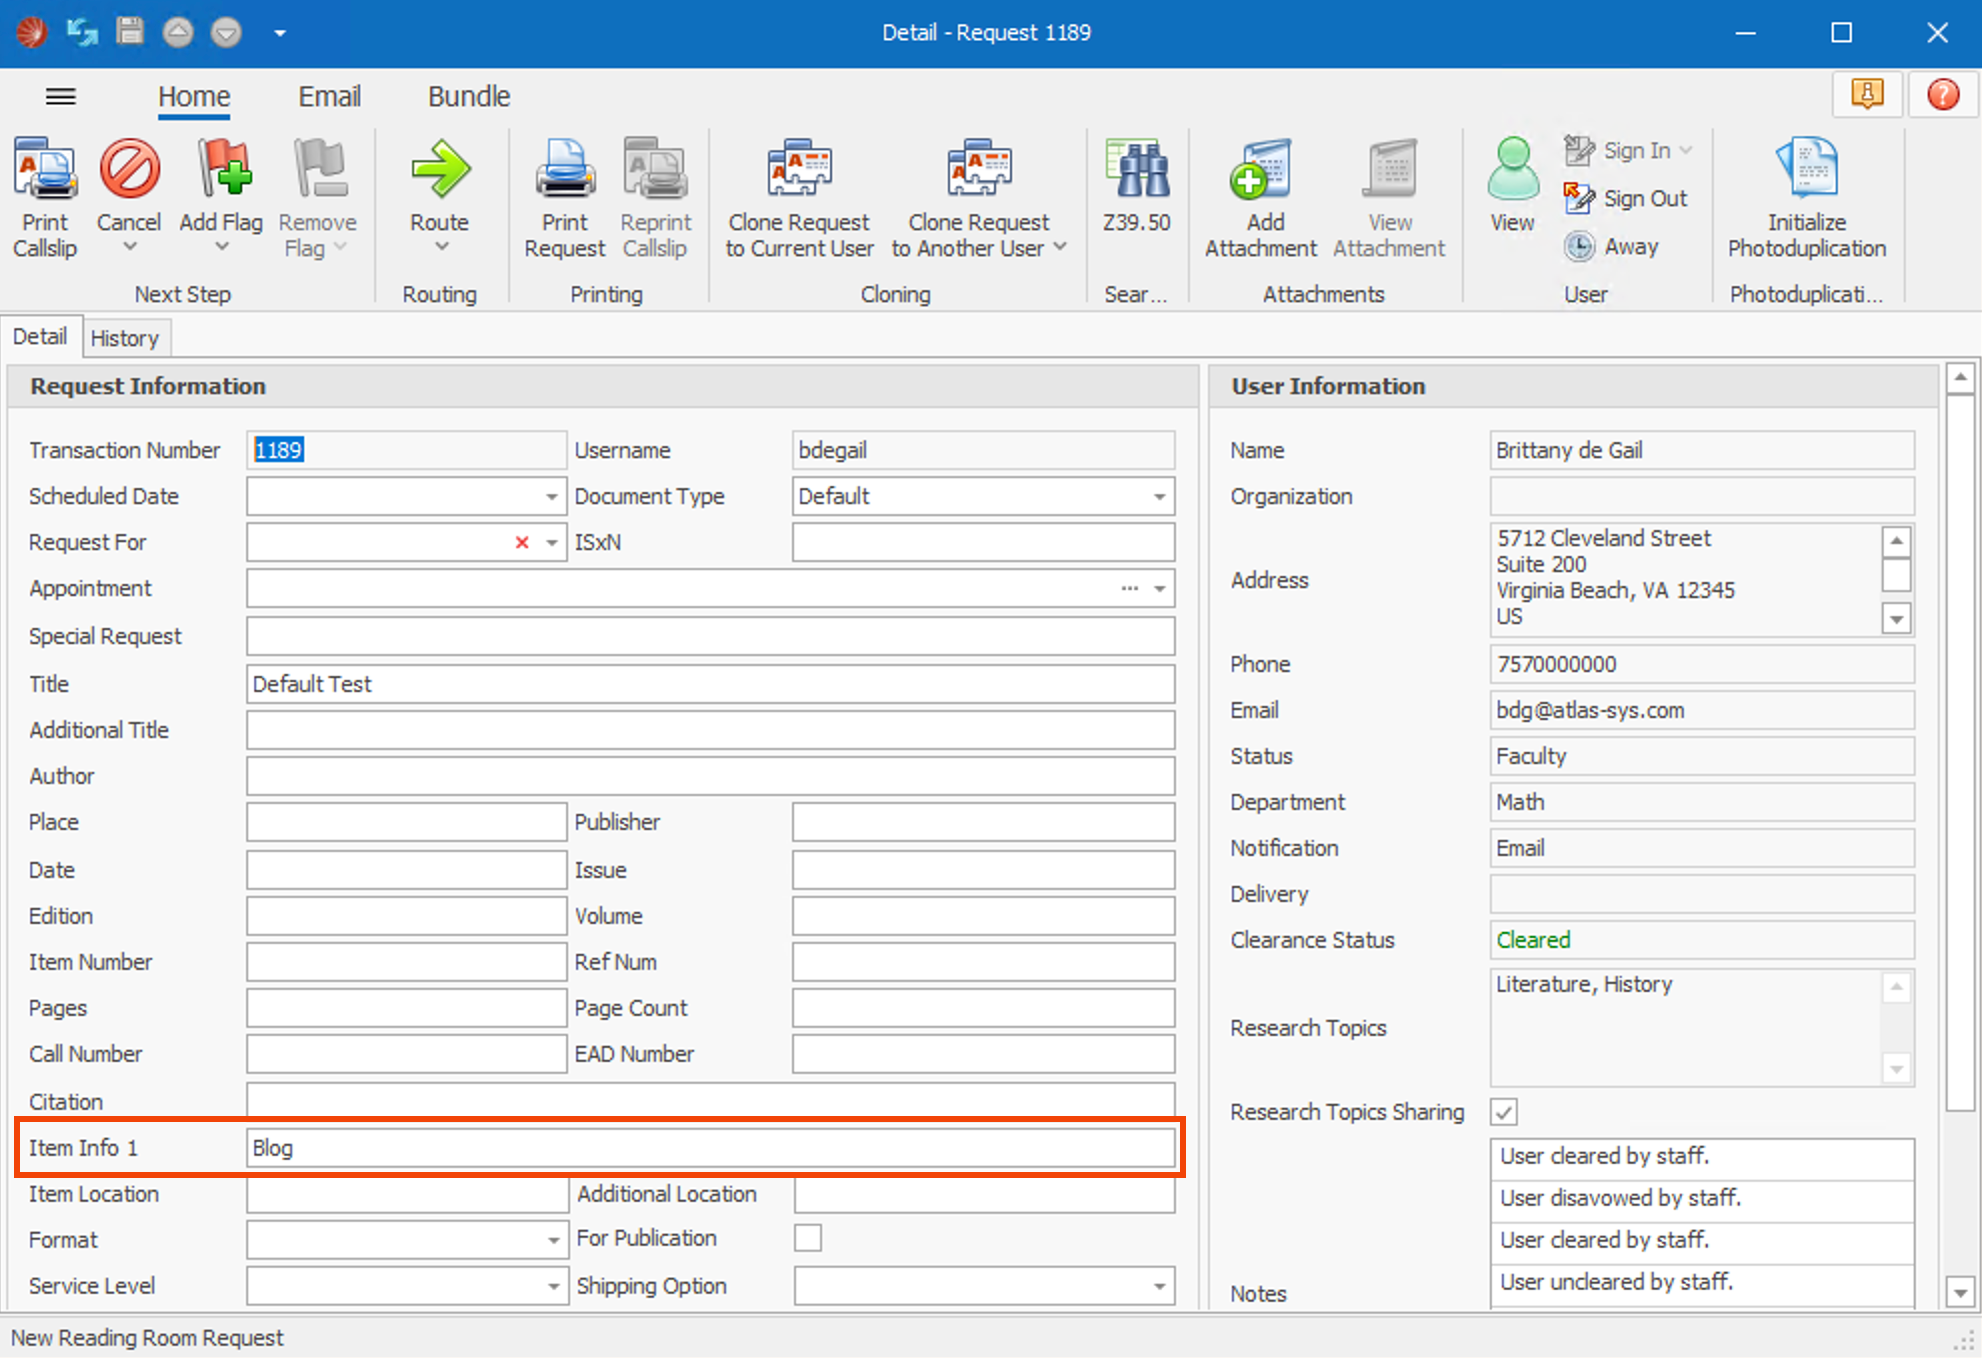Select Clone Request to Current User

[x=798, y=195]
